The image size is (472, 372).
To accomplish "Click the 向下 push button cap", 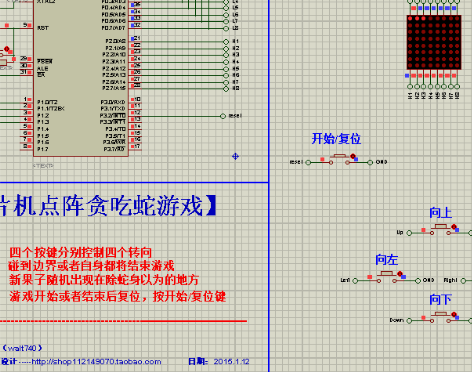I will [x=440, y=314].
